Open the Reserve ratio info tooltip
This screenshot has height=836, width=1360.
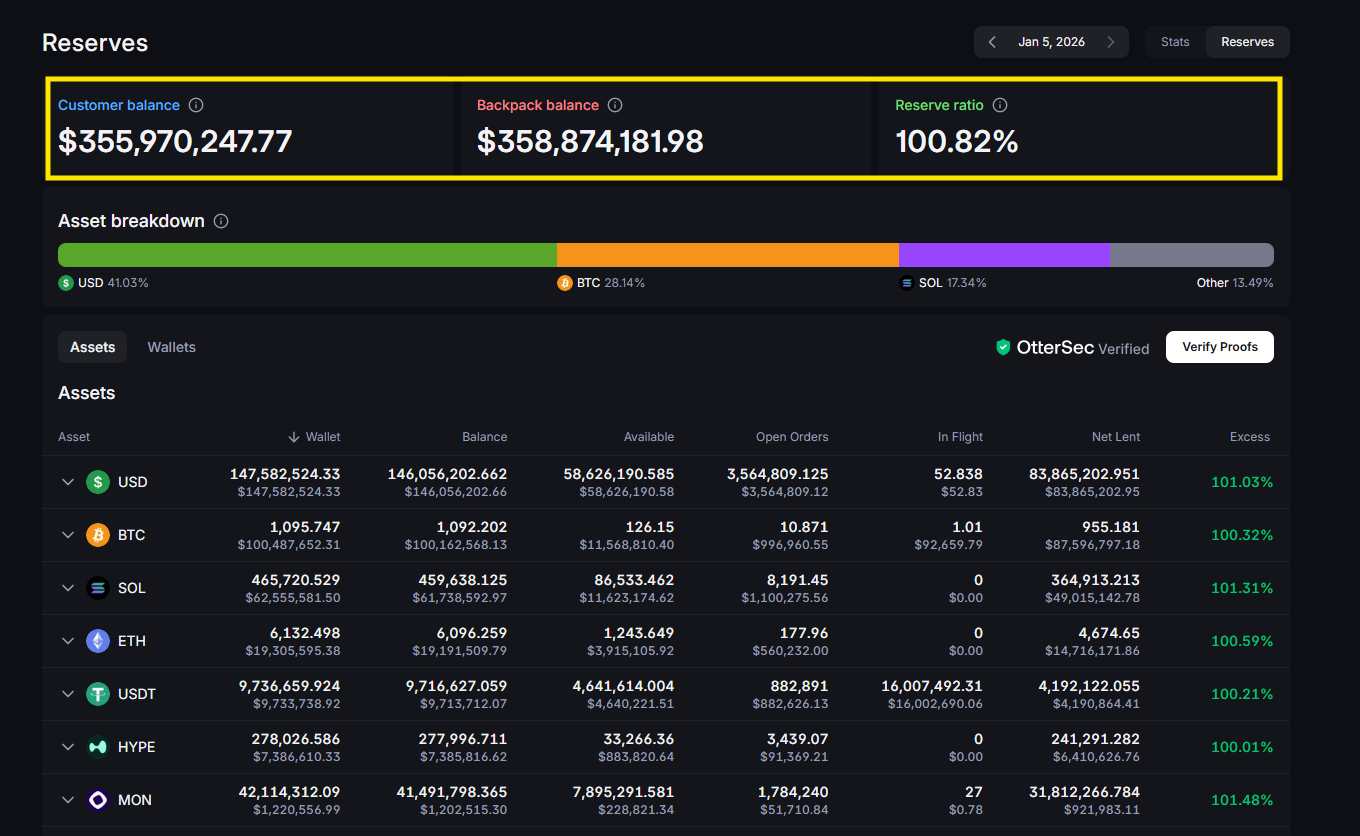(1001, 104)
